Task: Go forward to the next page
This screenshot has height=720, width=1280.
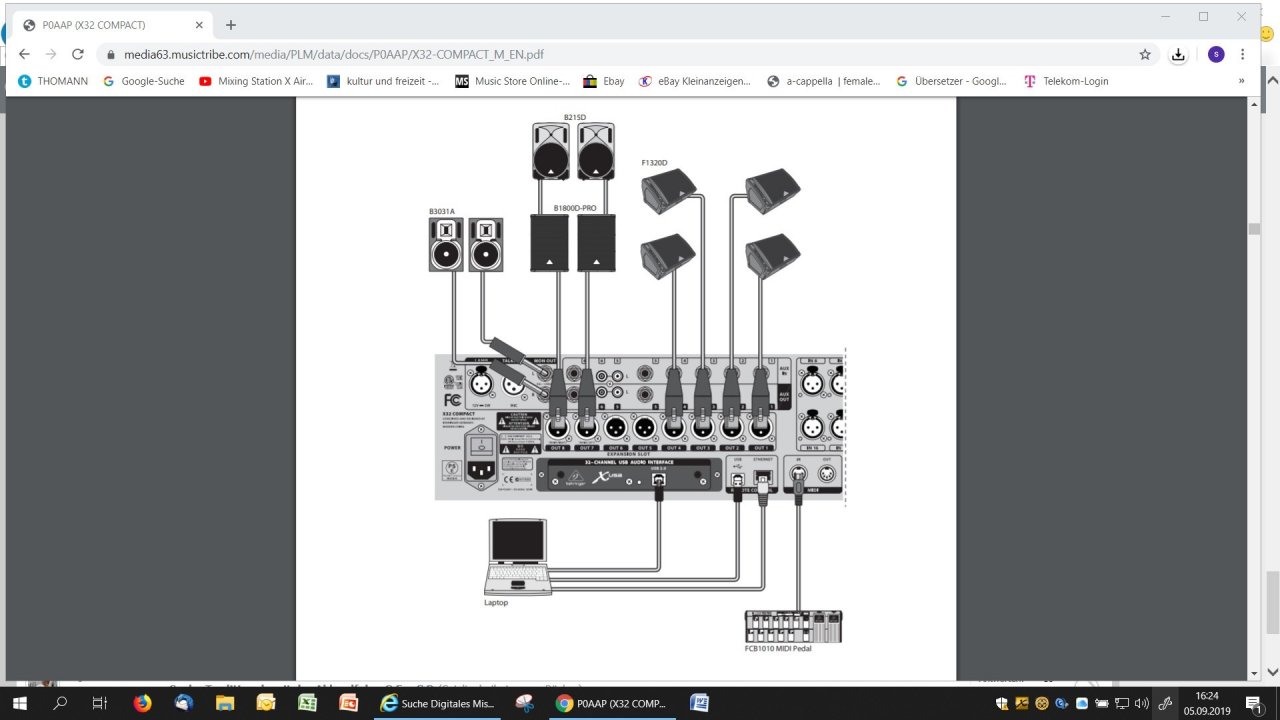Action: [x=51, y=54]
